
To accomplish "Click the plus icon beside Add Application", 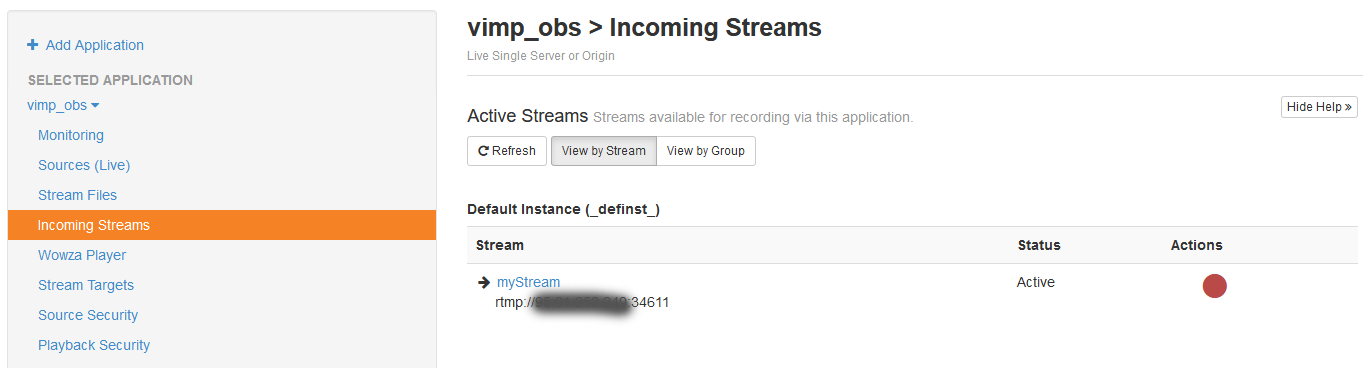I will point(33,45).
